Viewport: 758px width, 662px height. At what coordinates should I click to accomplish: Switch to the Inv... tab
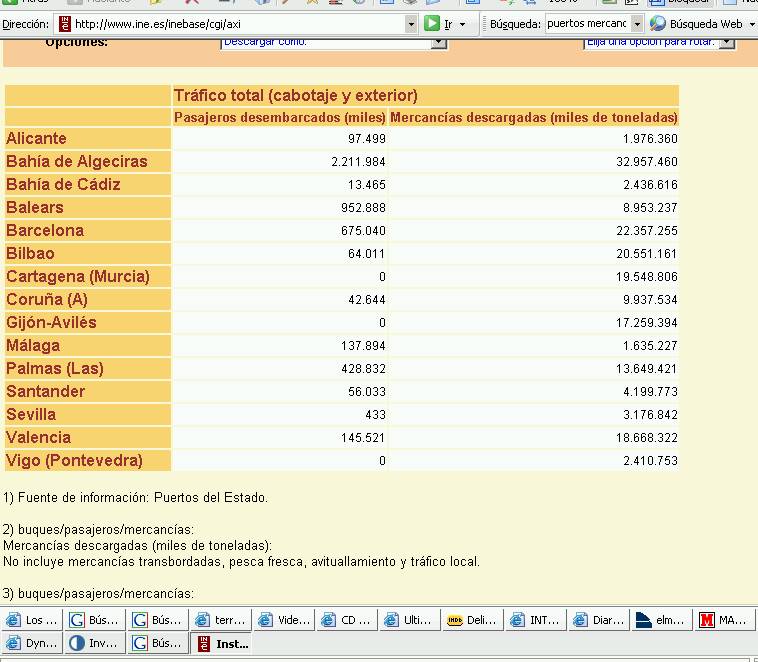tap(95, 643)
